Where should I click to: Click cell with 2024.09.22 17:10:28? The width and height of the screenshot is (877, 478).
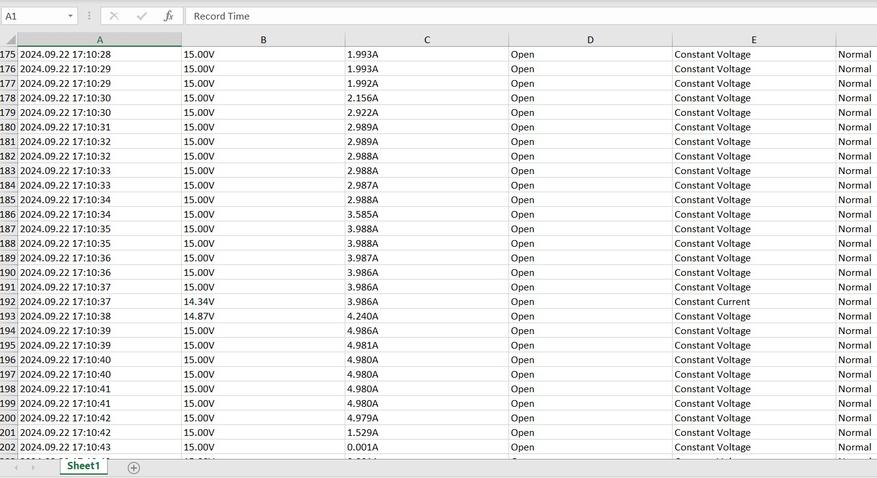pos(100,54)
